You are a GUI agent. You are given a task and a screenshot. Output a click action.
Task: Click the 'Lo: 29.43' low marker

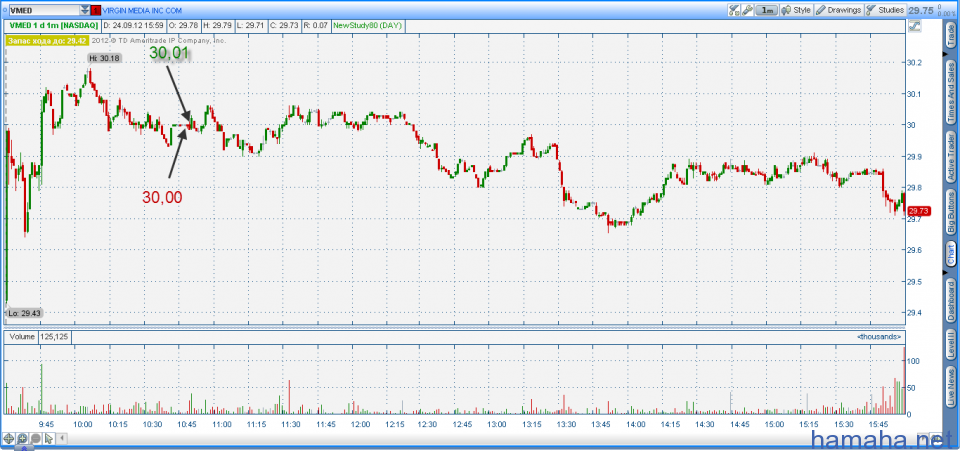point(24,313)
